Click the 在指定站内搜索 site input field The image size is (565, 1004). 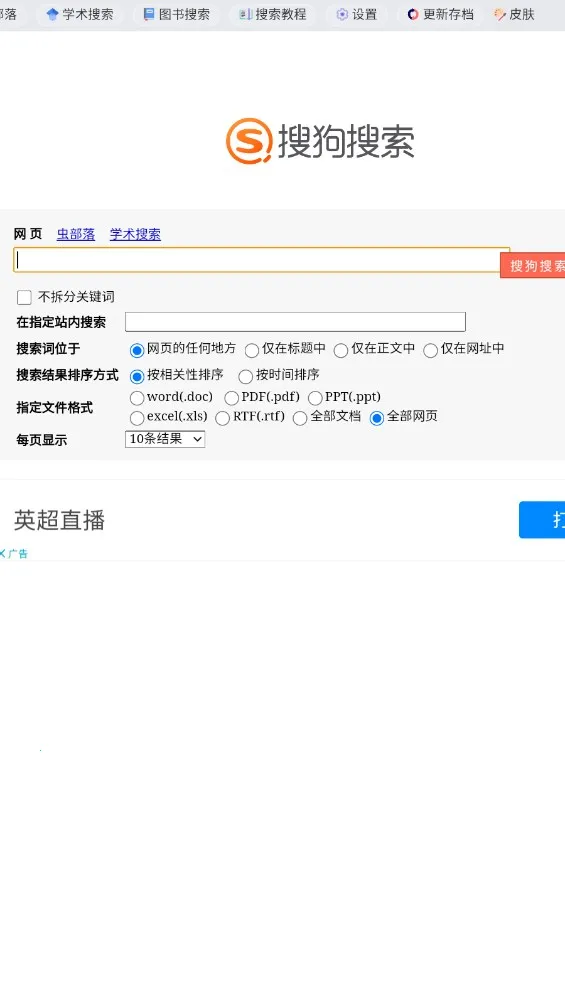point(295,321)
